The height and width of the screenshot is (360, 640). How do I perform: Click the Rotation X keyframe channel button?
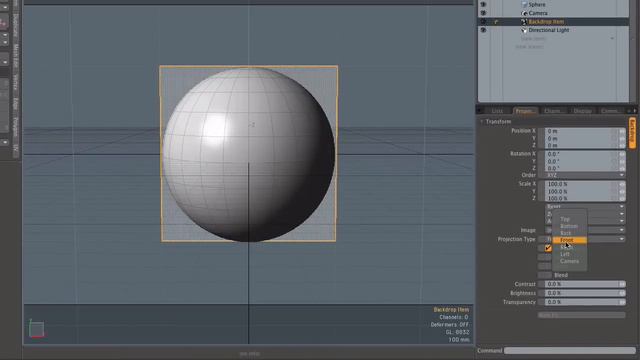point(541,154)
